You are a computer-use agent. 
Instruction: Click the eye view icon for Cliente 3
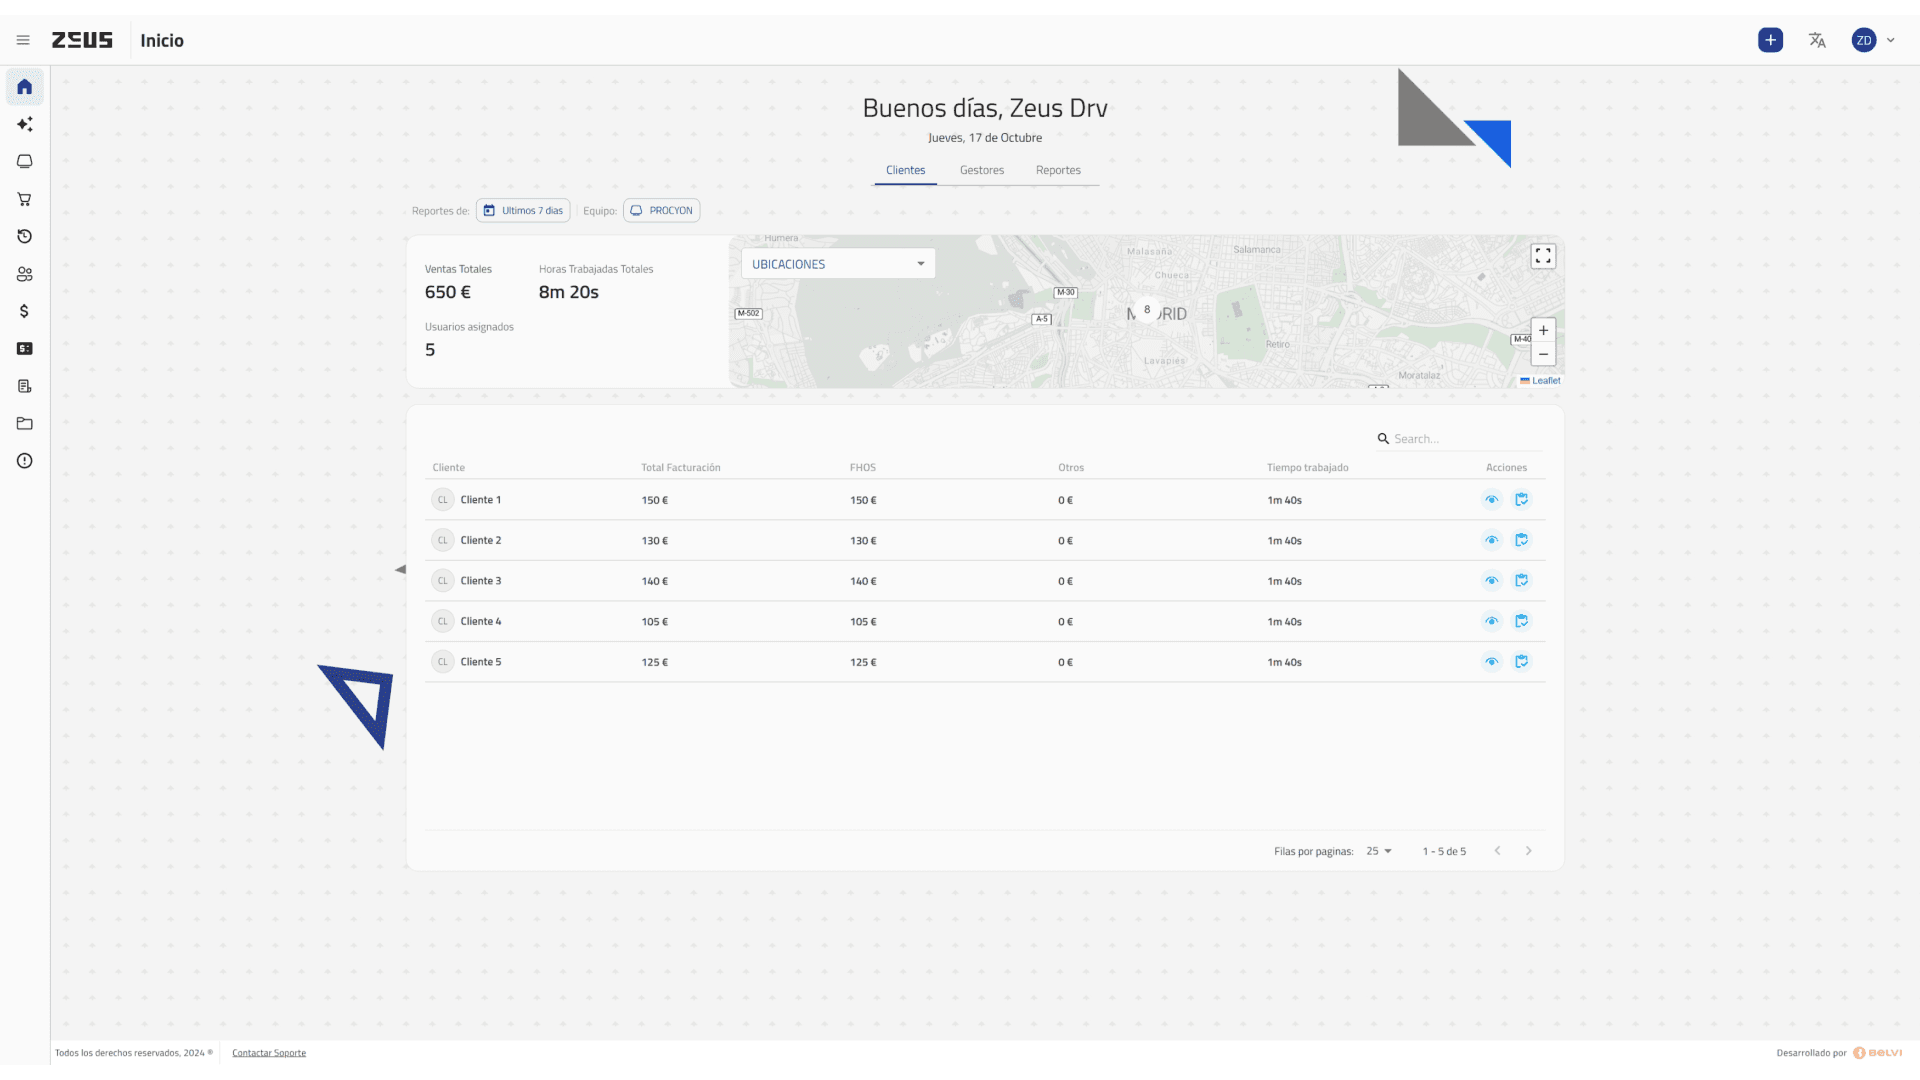(1491, 581)
